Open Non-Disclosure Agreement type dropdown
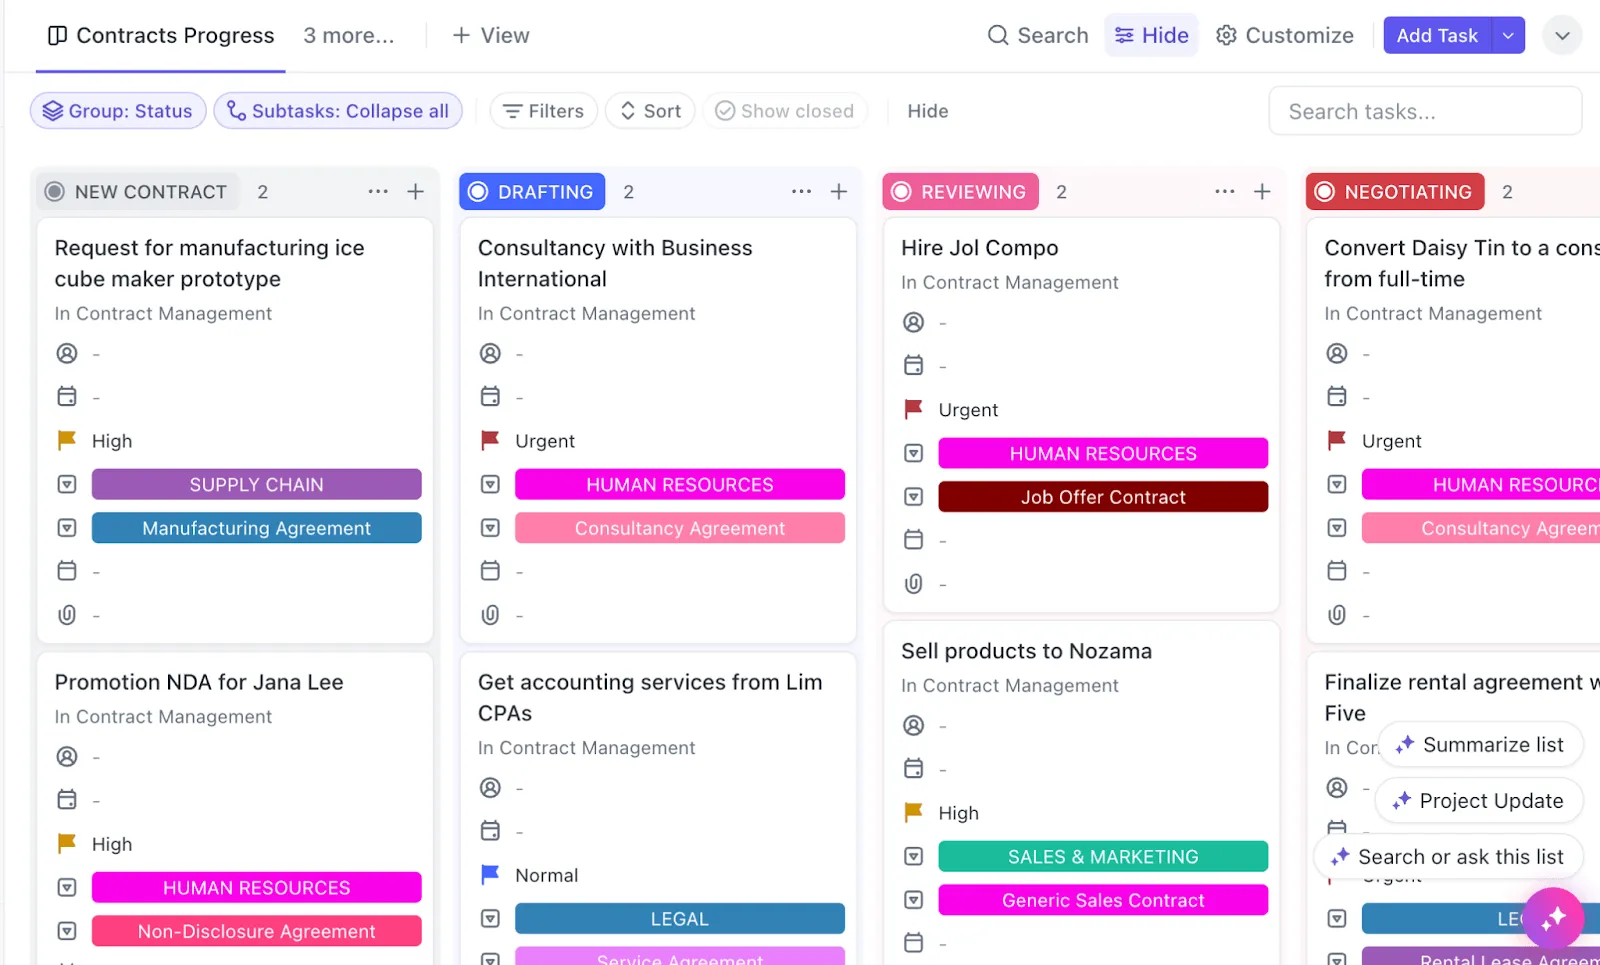This screenshot has height=965, width=1600. [257, 931]
